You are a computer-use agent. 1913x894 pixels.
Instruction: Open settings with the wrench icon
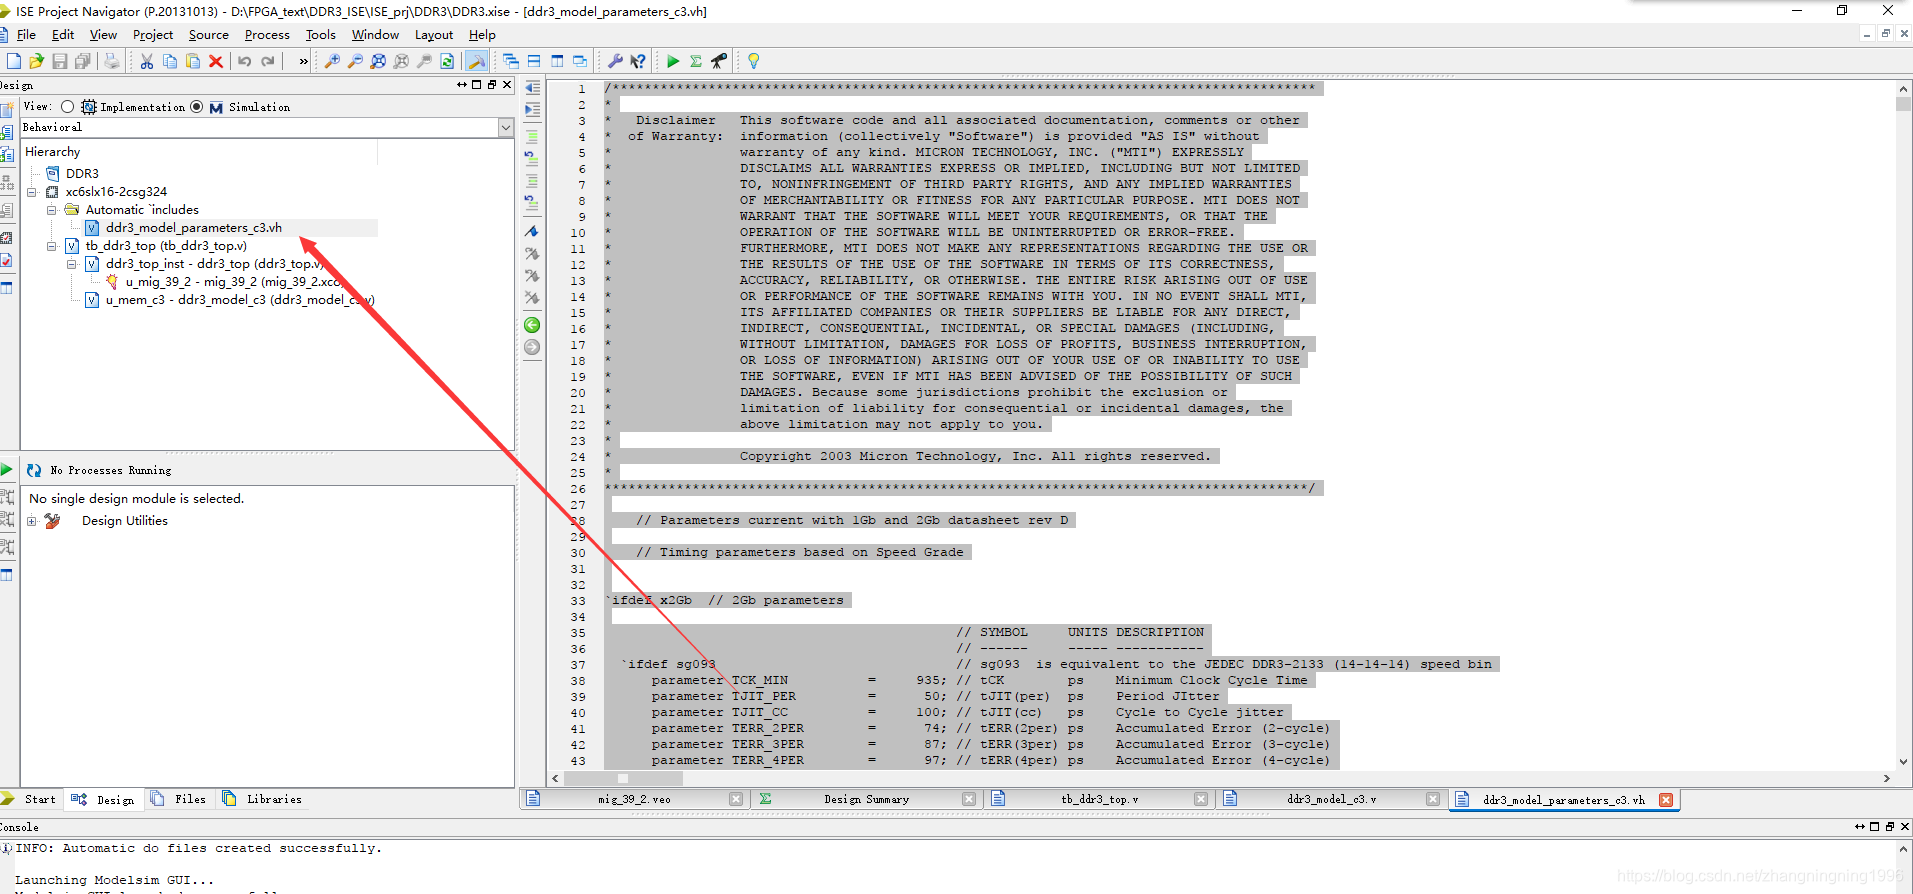tap(615, 61)
